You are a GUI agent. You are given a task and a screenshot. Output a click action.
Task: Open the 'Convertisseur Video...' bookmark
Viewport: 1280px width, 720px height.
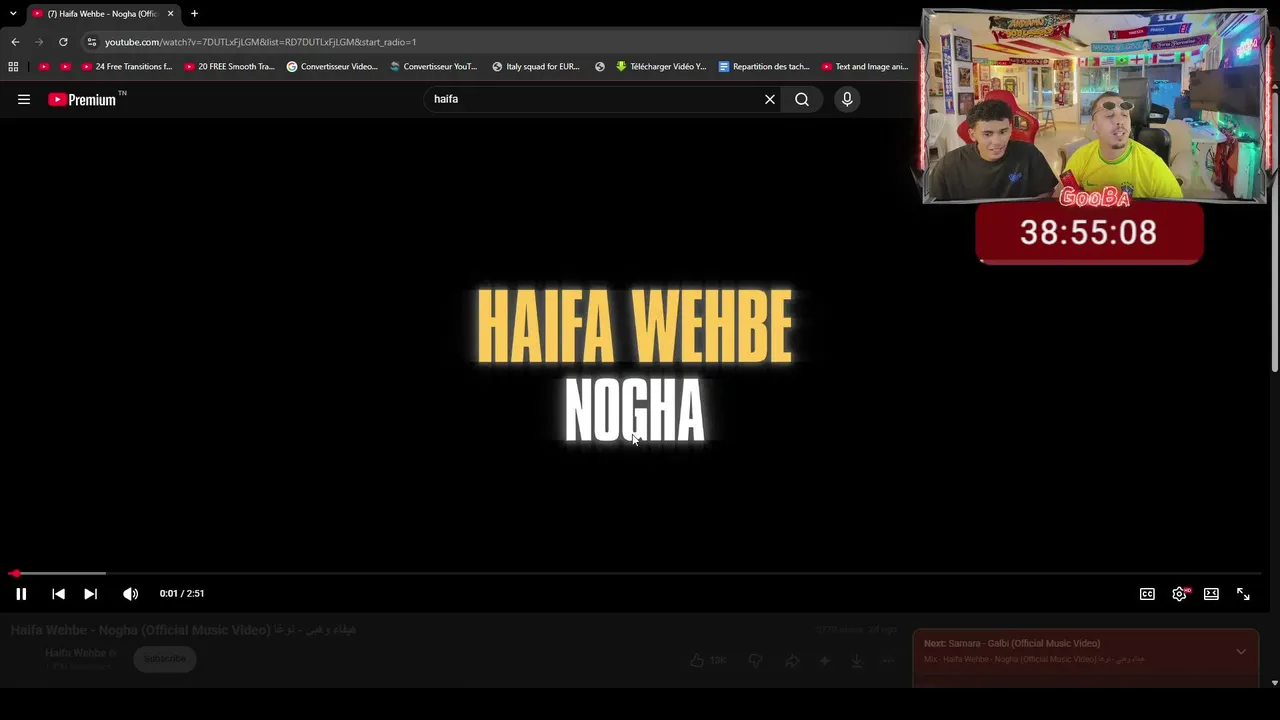click(x=332, y=67)
